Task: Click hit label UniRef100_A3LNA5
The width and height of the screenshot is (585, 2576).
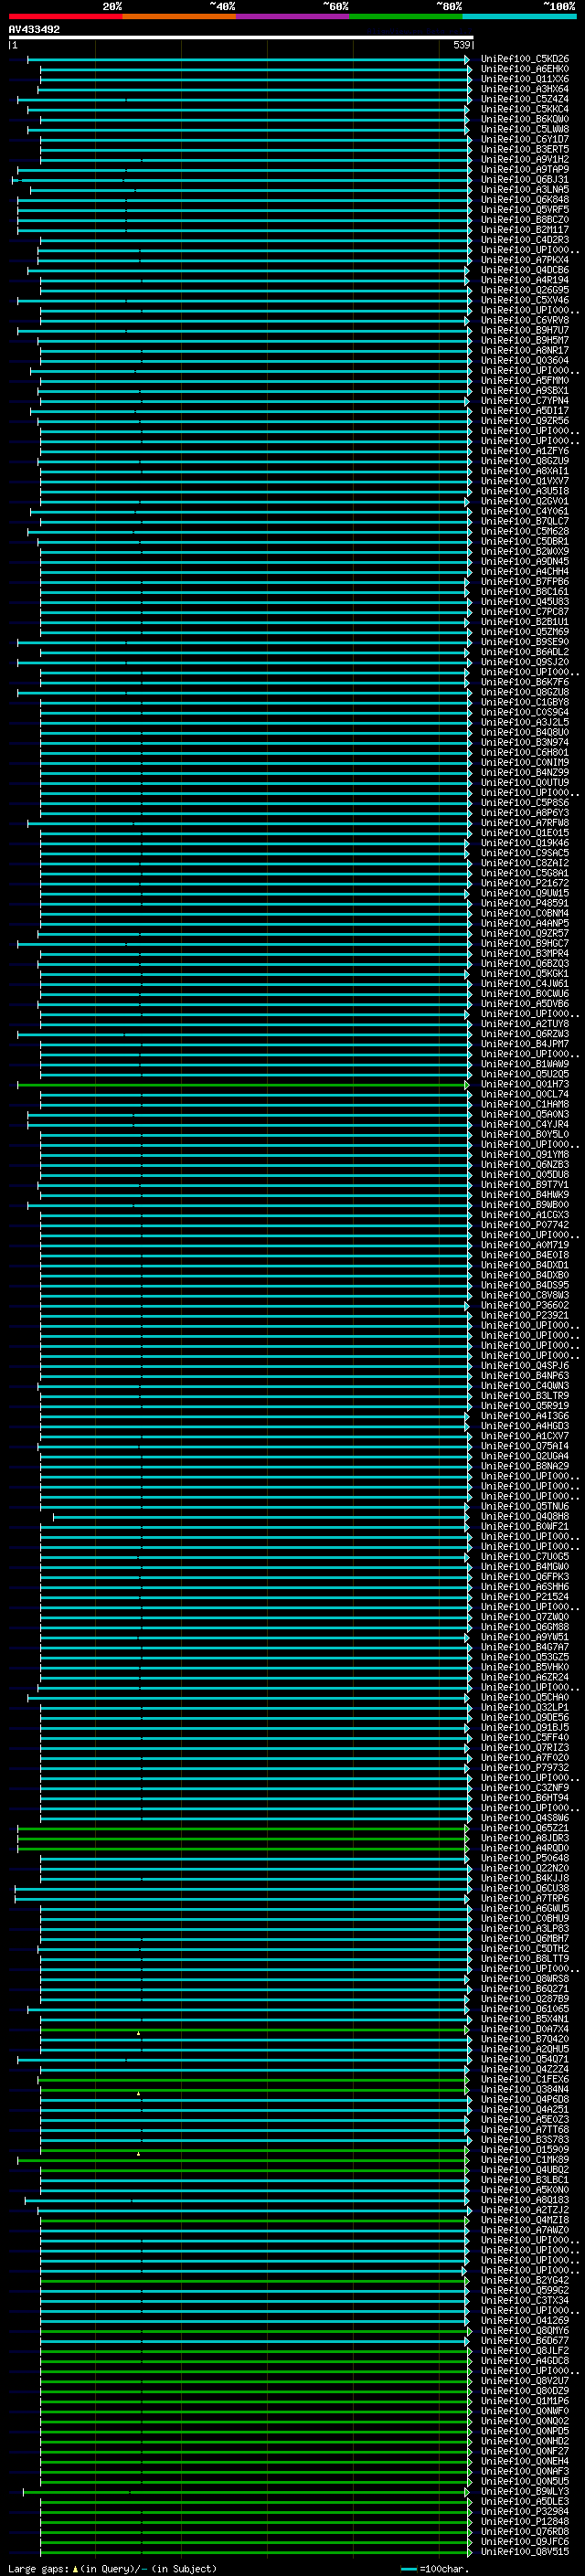Action: pyautogui.click(x=525, y=190)
